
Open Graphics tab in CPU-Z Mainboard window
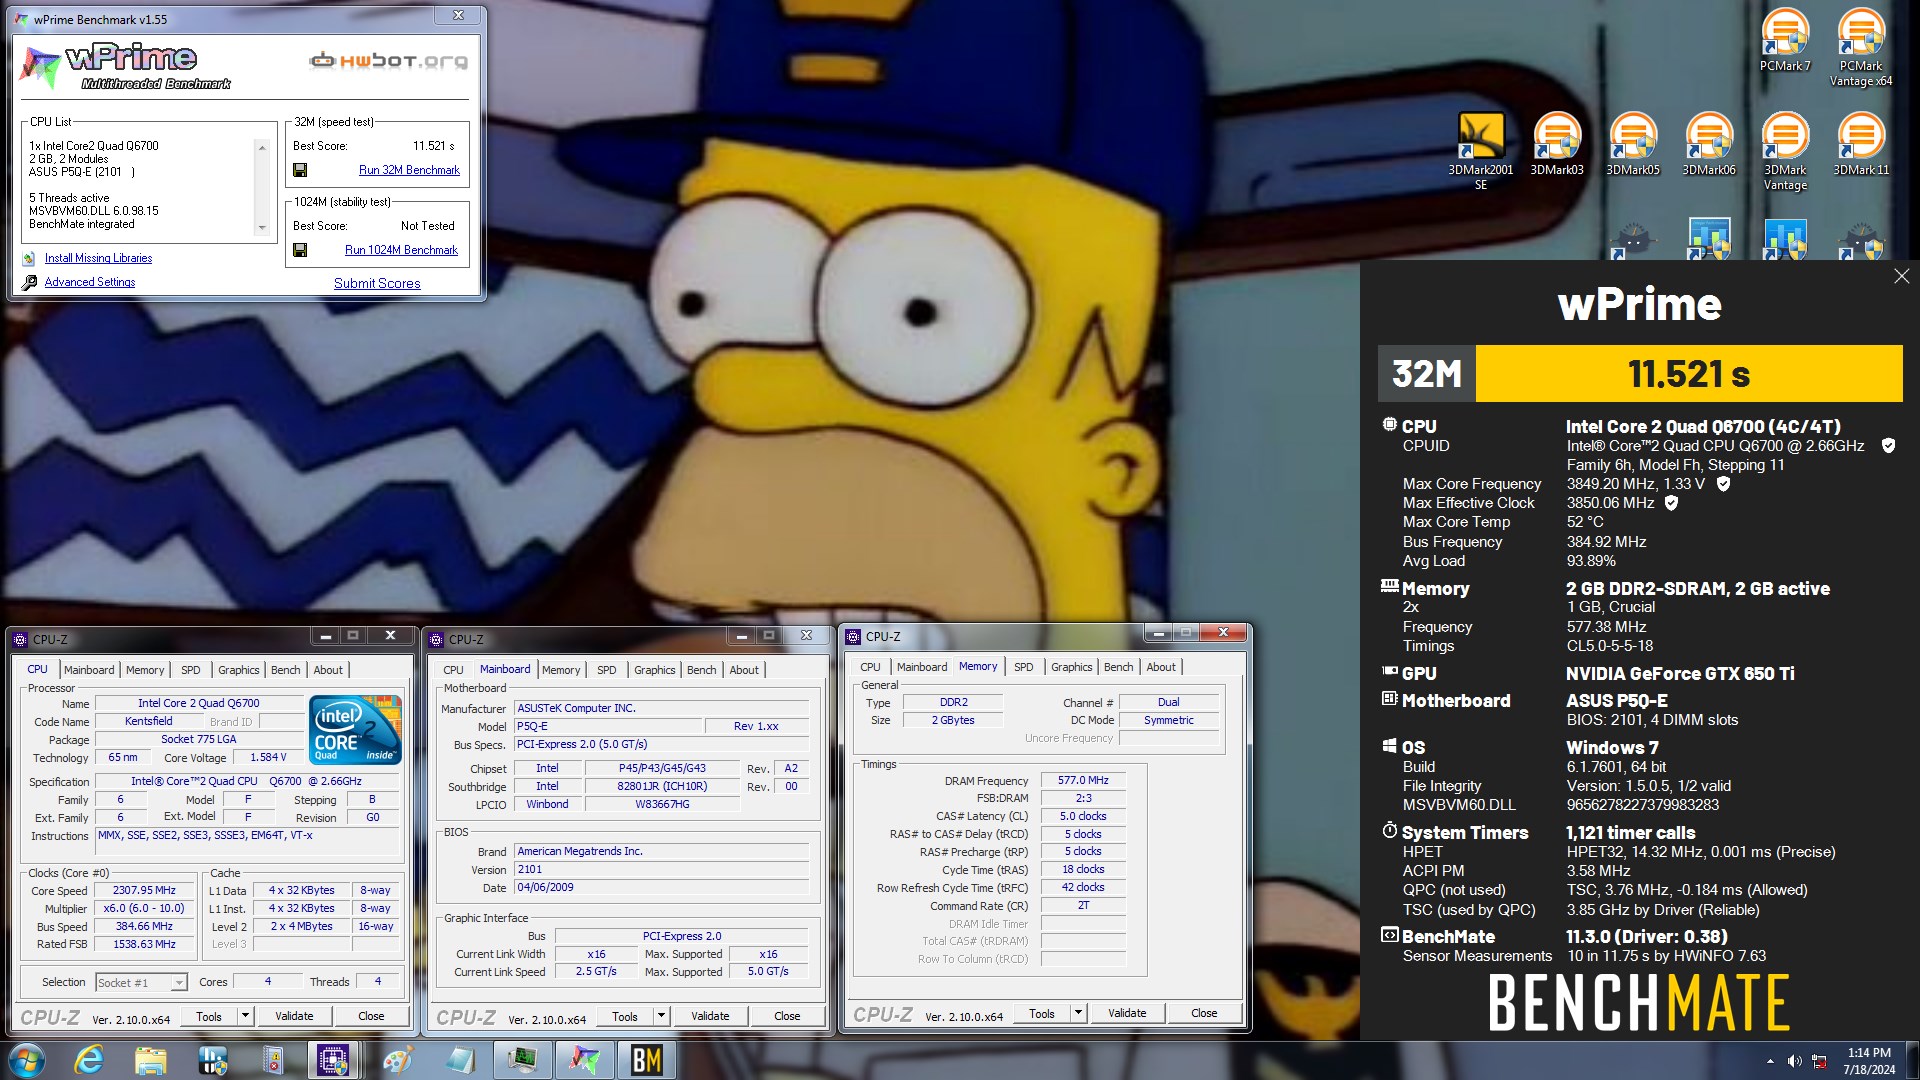point(655,670)
